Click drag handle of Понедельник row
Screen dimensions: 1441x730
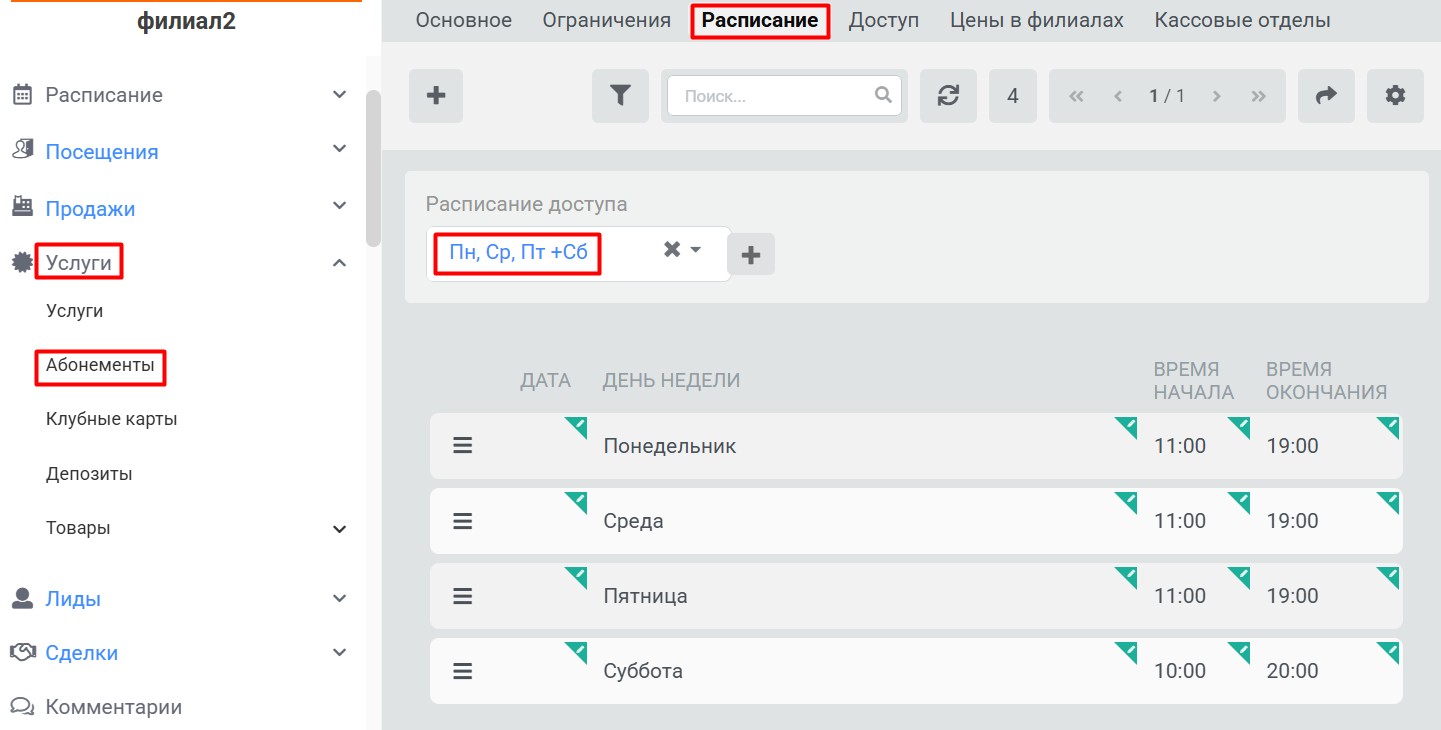[x=462, y=446]
